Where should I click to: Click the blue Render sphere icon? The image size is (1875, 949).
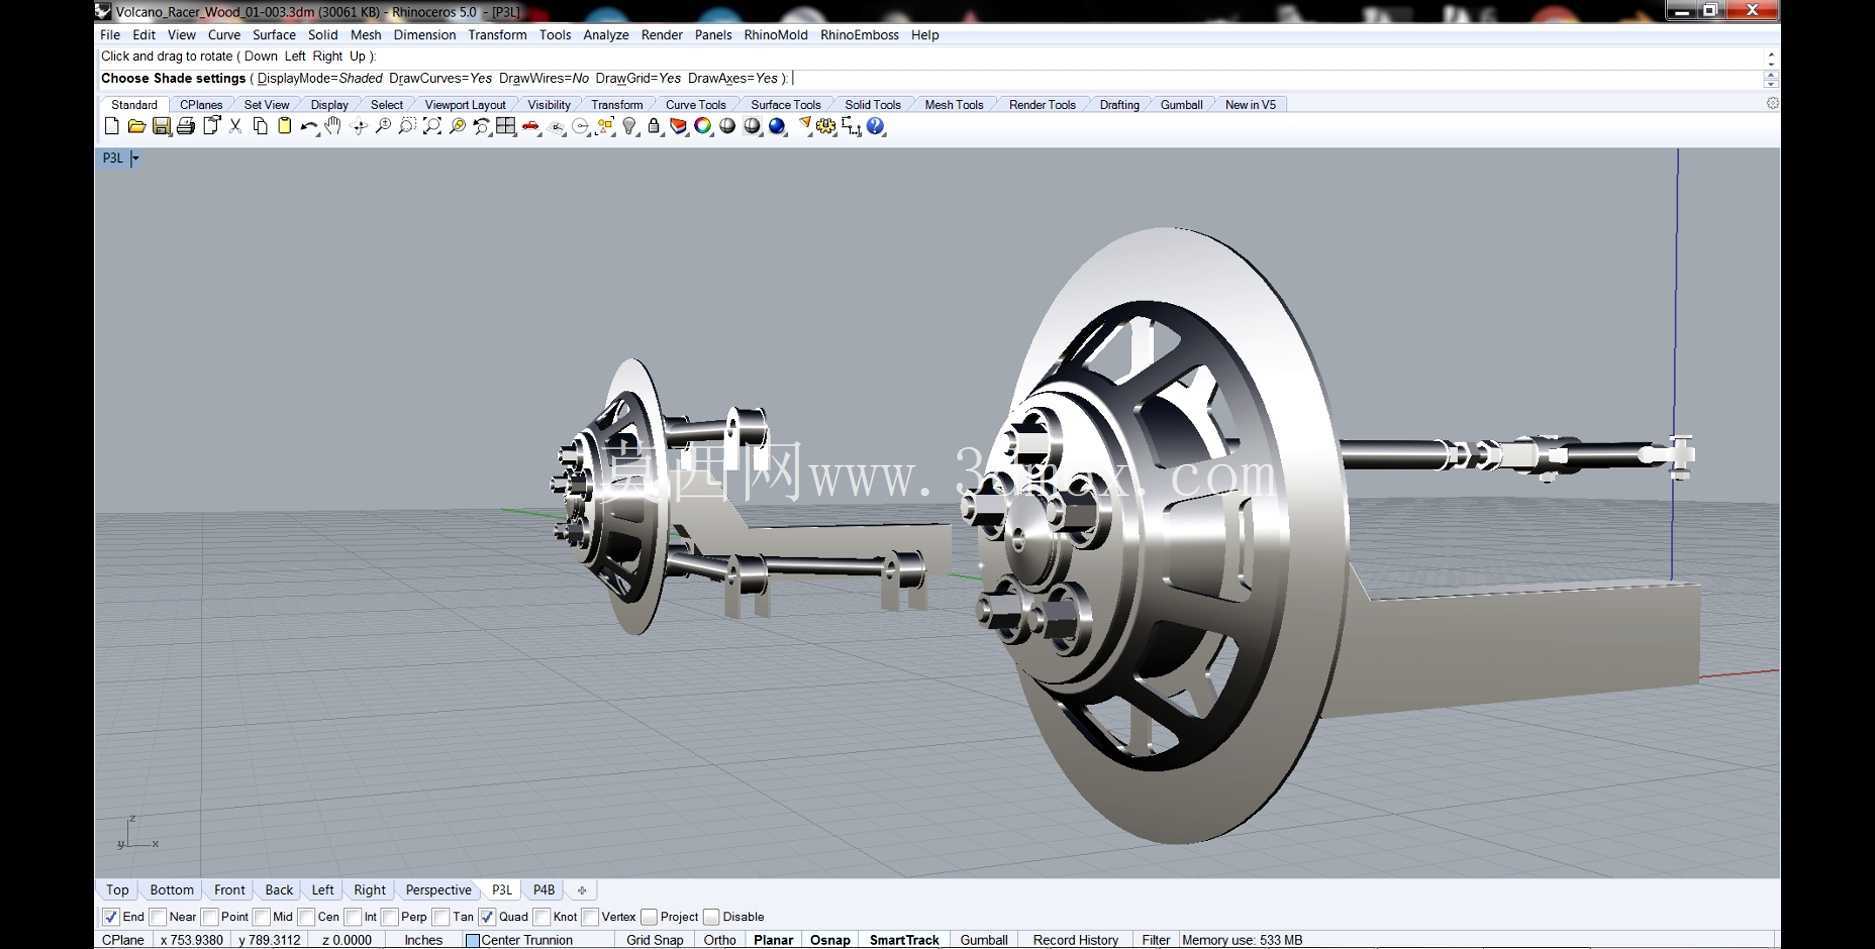coord(777,126)
